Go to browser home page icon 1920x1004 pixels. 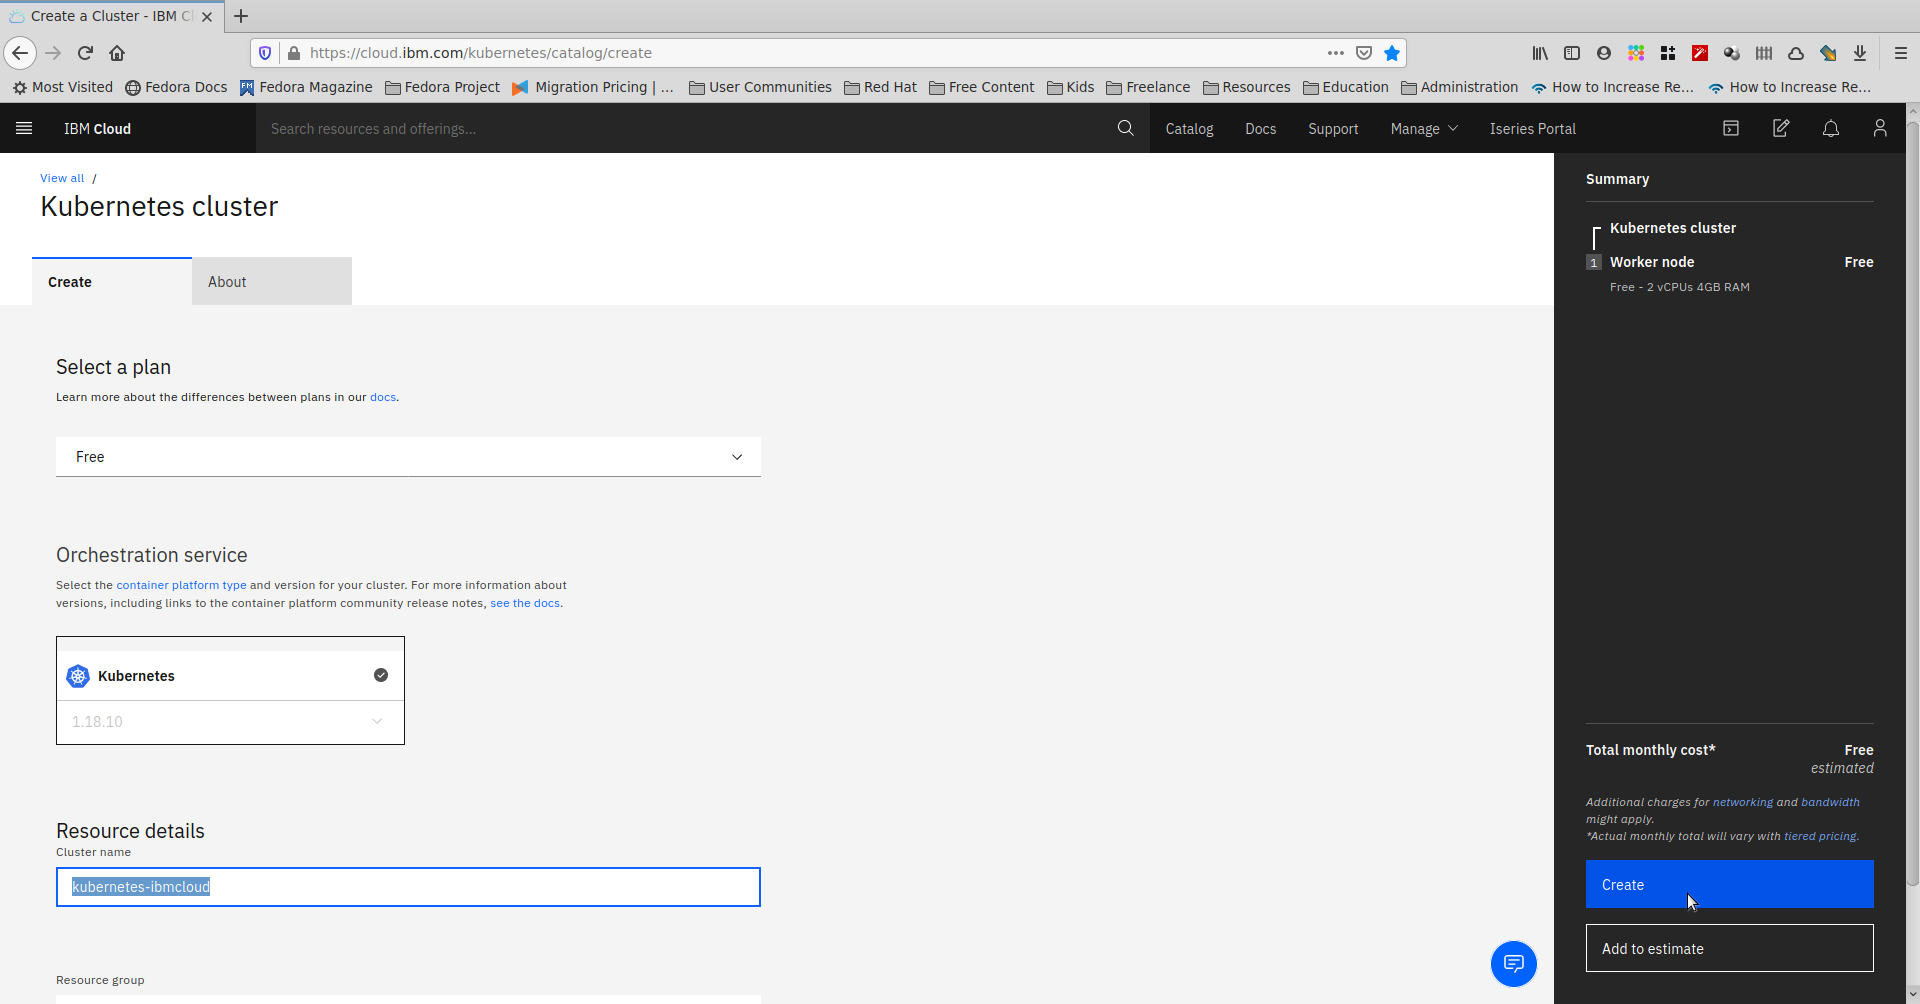coord(117,53)
